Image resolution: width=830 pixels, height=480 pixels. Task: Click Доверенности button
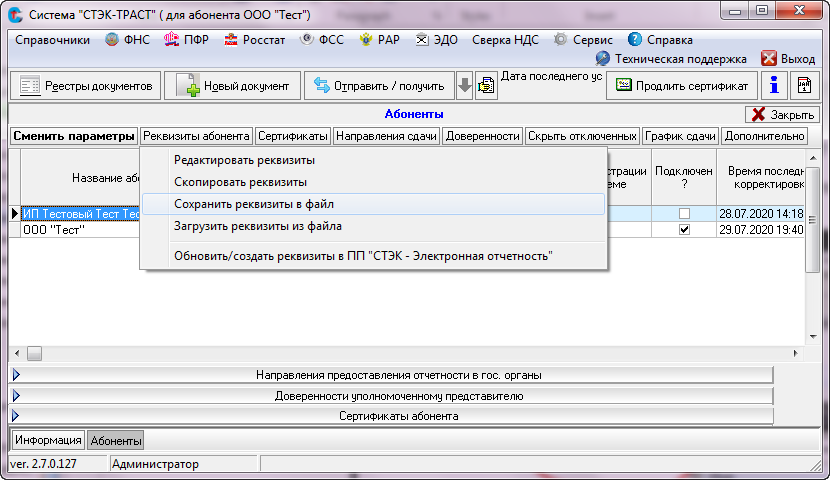coord(483,136)
